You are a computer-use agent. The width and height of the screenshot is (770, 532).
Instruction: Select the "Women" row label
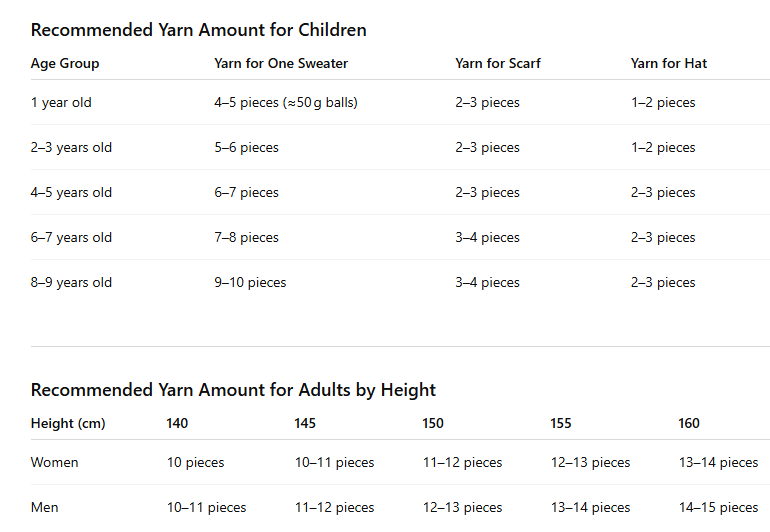54,462
